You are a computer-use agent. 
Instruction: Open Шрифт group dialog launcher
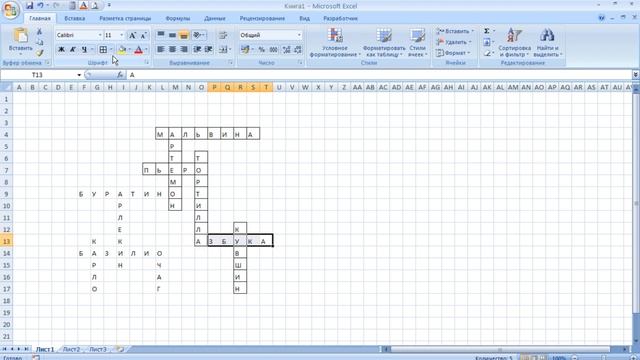147,62
